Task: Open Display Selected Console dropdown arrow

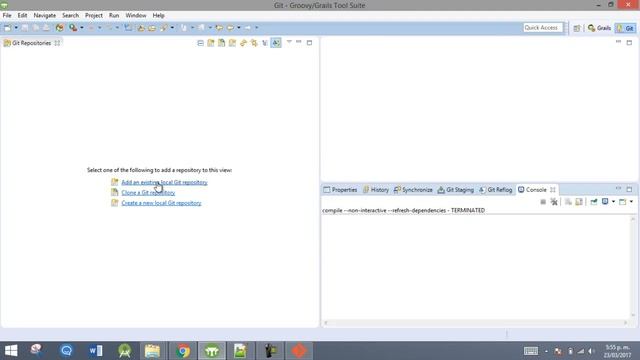Action: click(613, 202)
